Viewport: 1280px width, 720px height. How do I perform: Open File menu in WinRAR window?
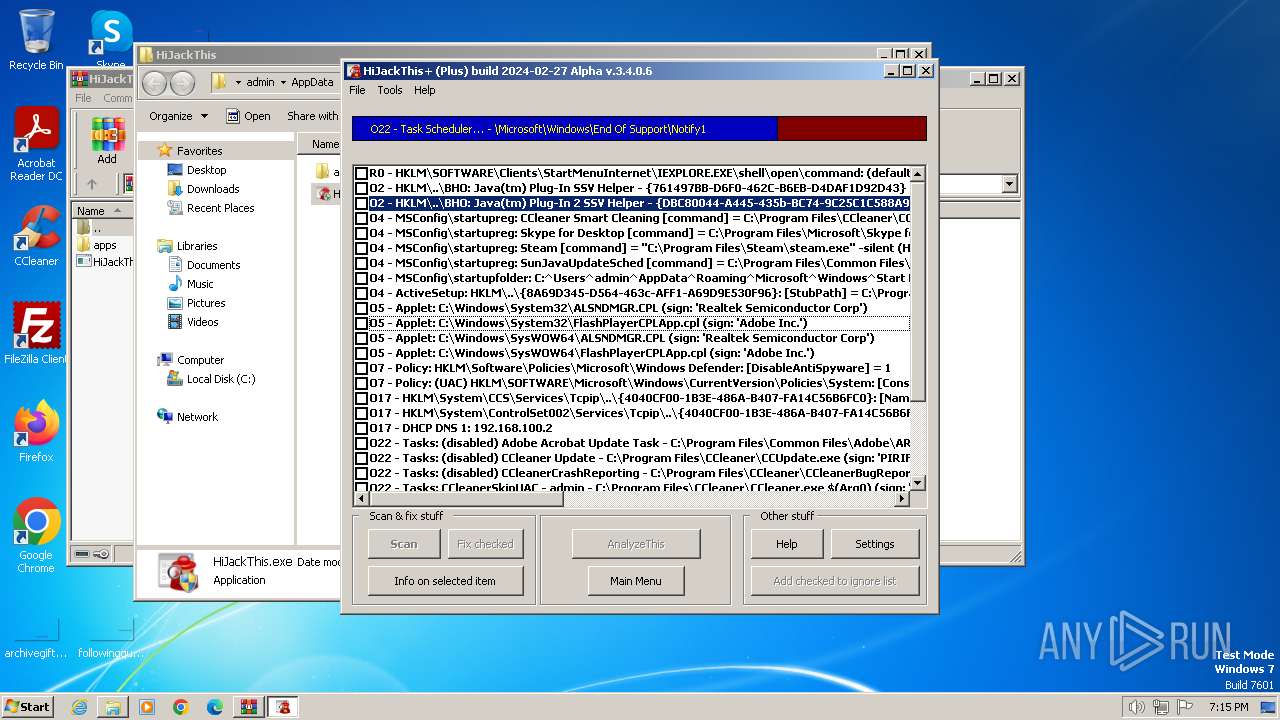pyautogui.click(x=83, y=98)
